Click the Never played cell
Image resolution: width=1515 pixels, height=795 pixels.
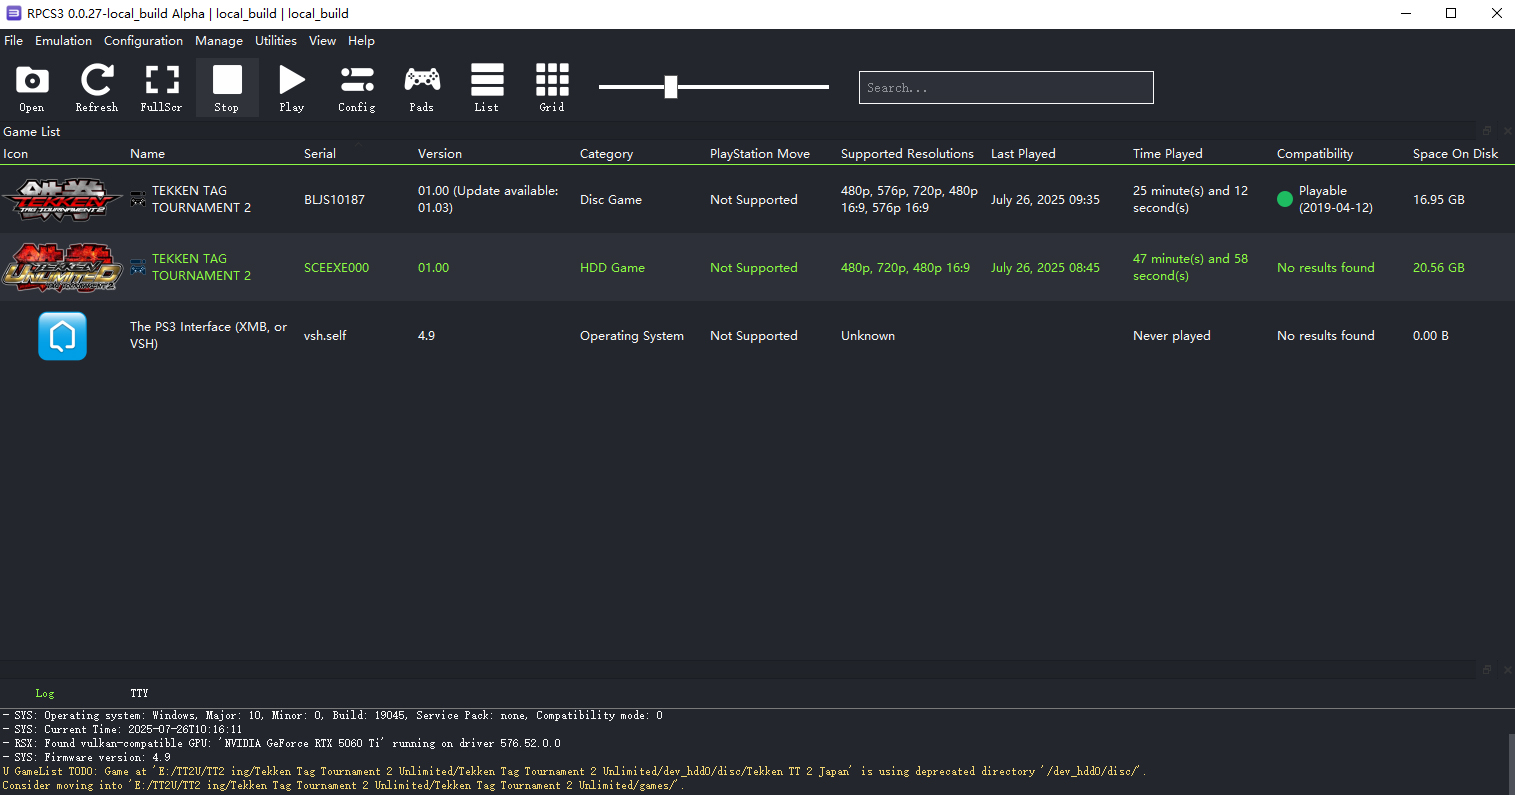1171,335
